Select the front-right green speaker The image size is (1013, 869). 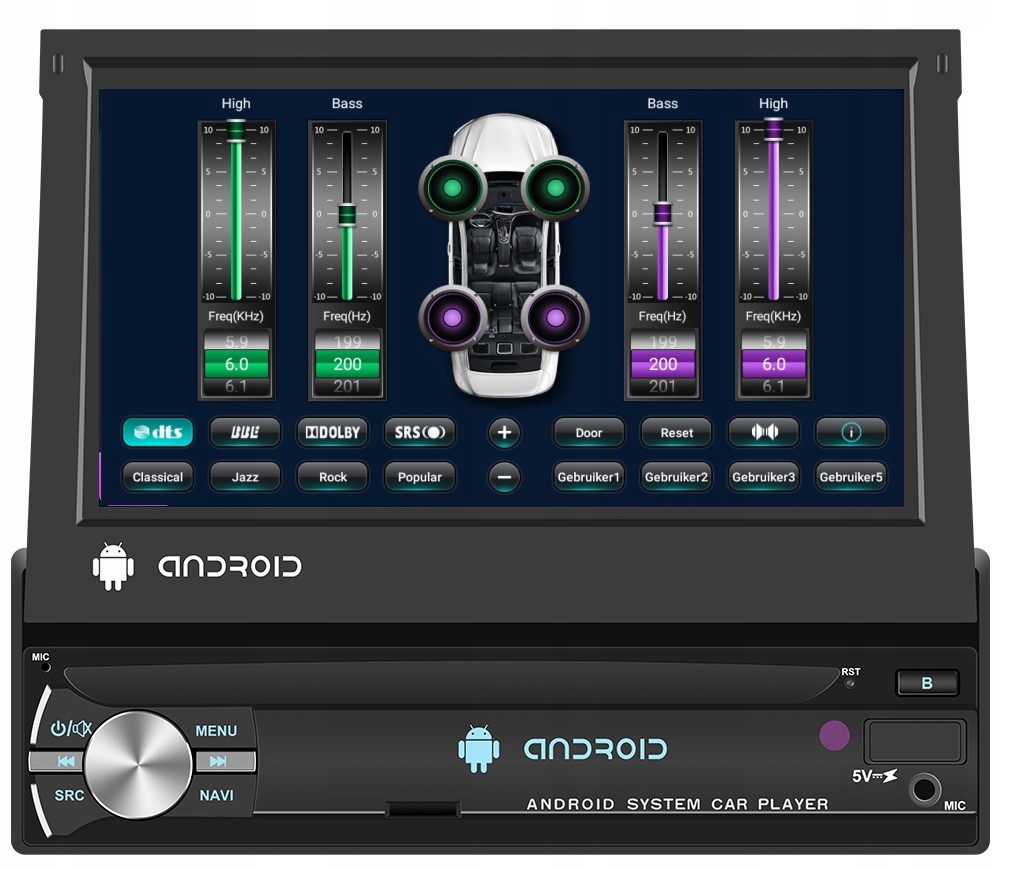[556, 188]
